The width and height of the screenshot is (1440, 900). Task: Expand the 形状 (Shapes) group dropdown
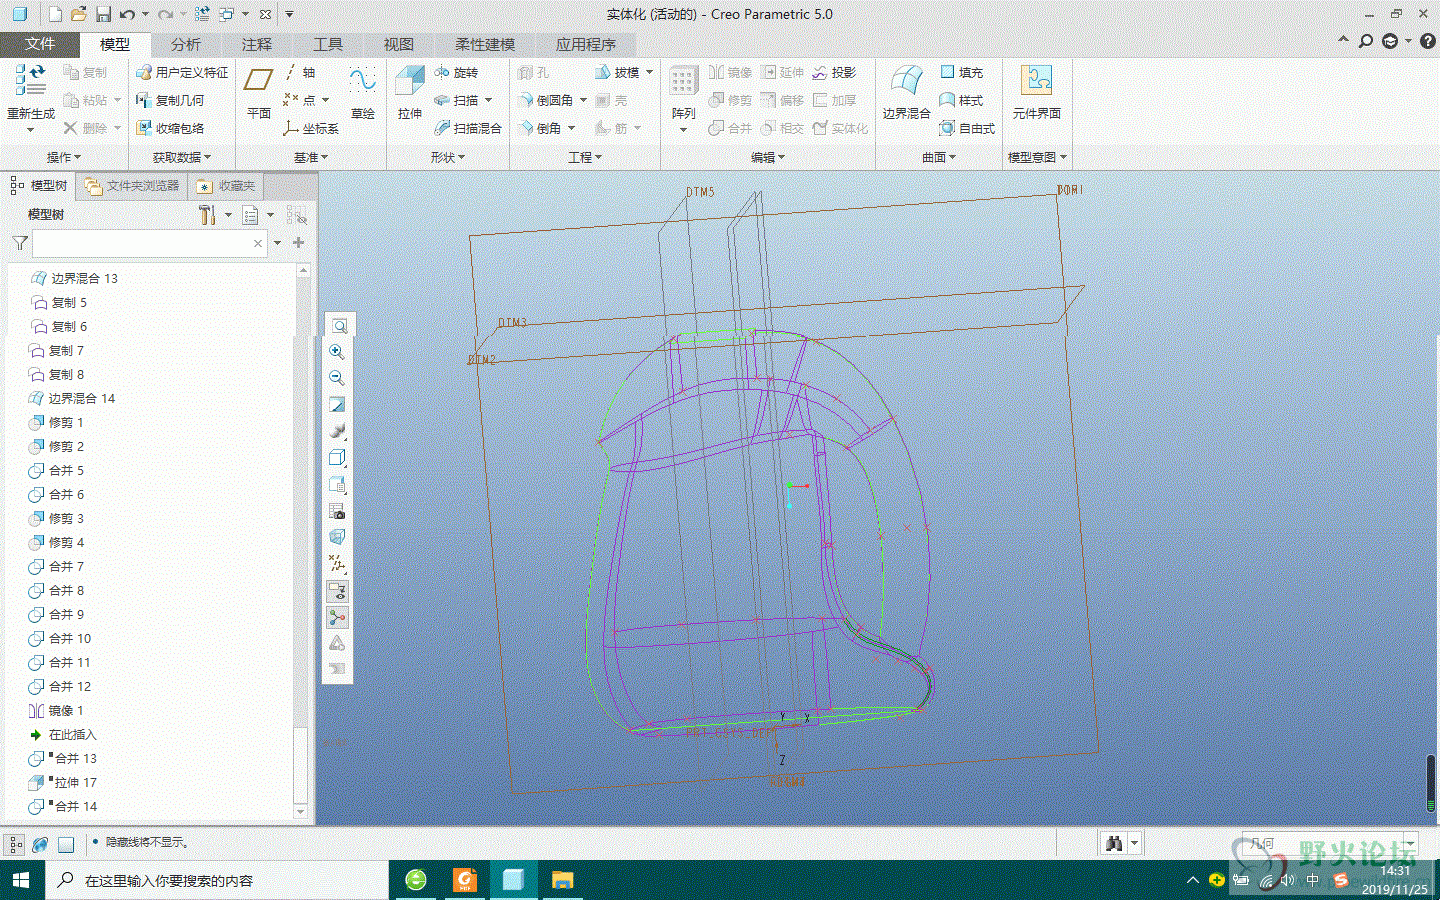tap(448, 157)
